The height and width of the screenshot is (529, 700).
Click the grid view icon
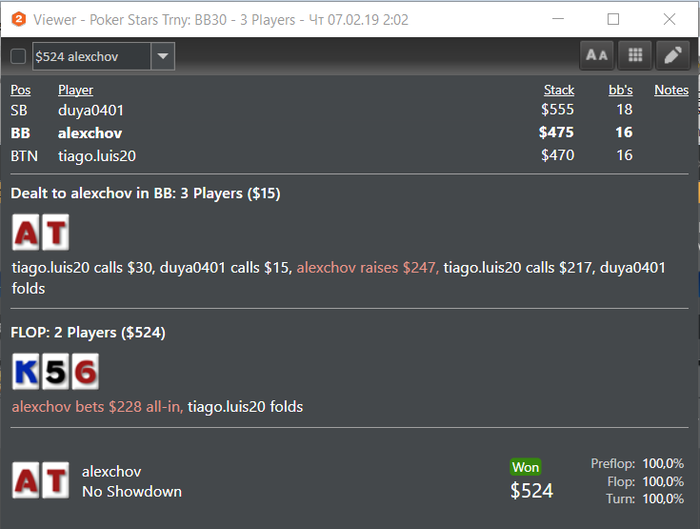634,56
